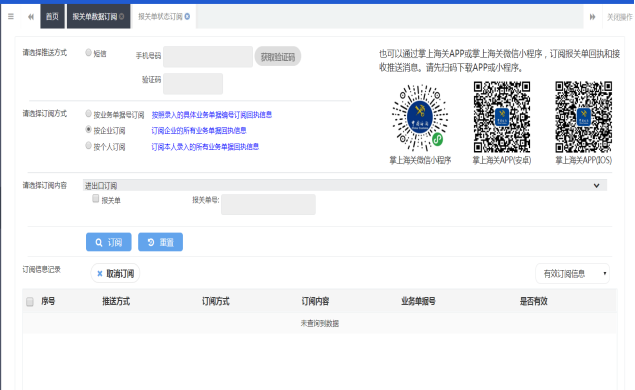Click the 掌上海关微信小程序 QR code
This screenshot has width=635, height=390.
pos(420,118)
